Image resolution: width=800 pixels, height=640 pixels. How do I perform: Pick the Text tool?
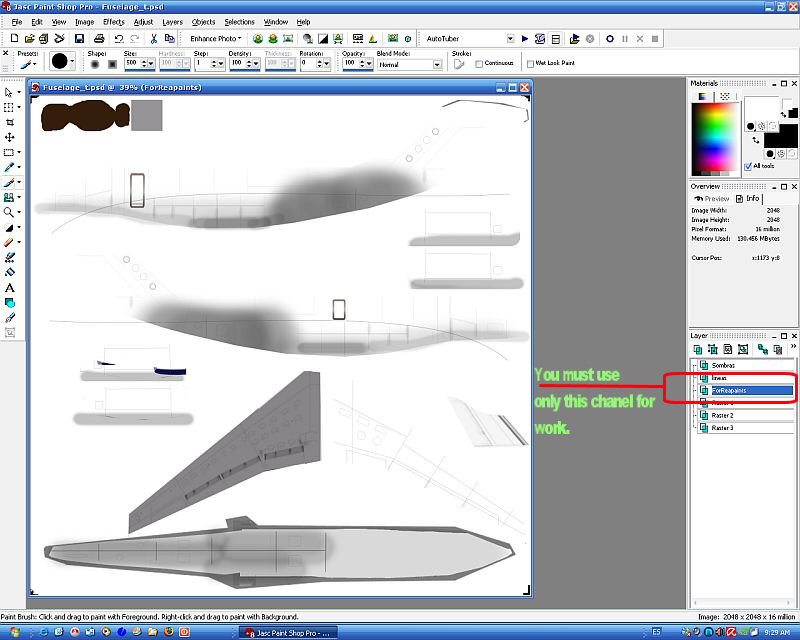click(10, 287)
